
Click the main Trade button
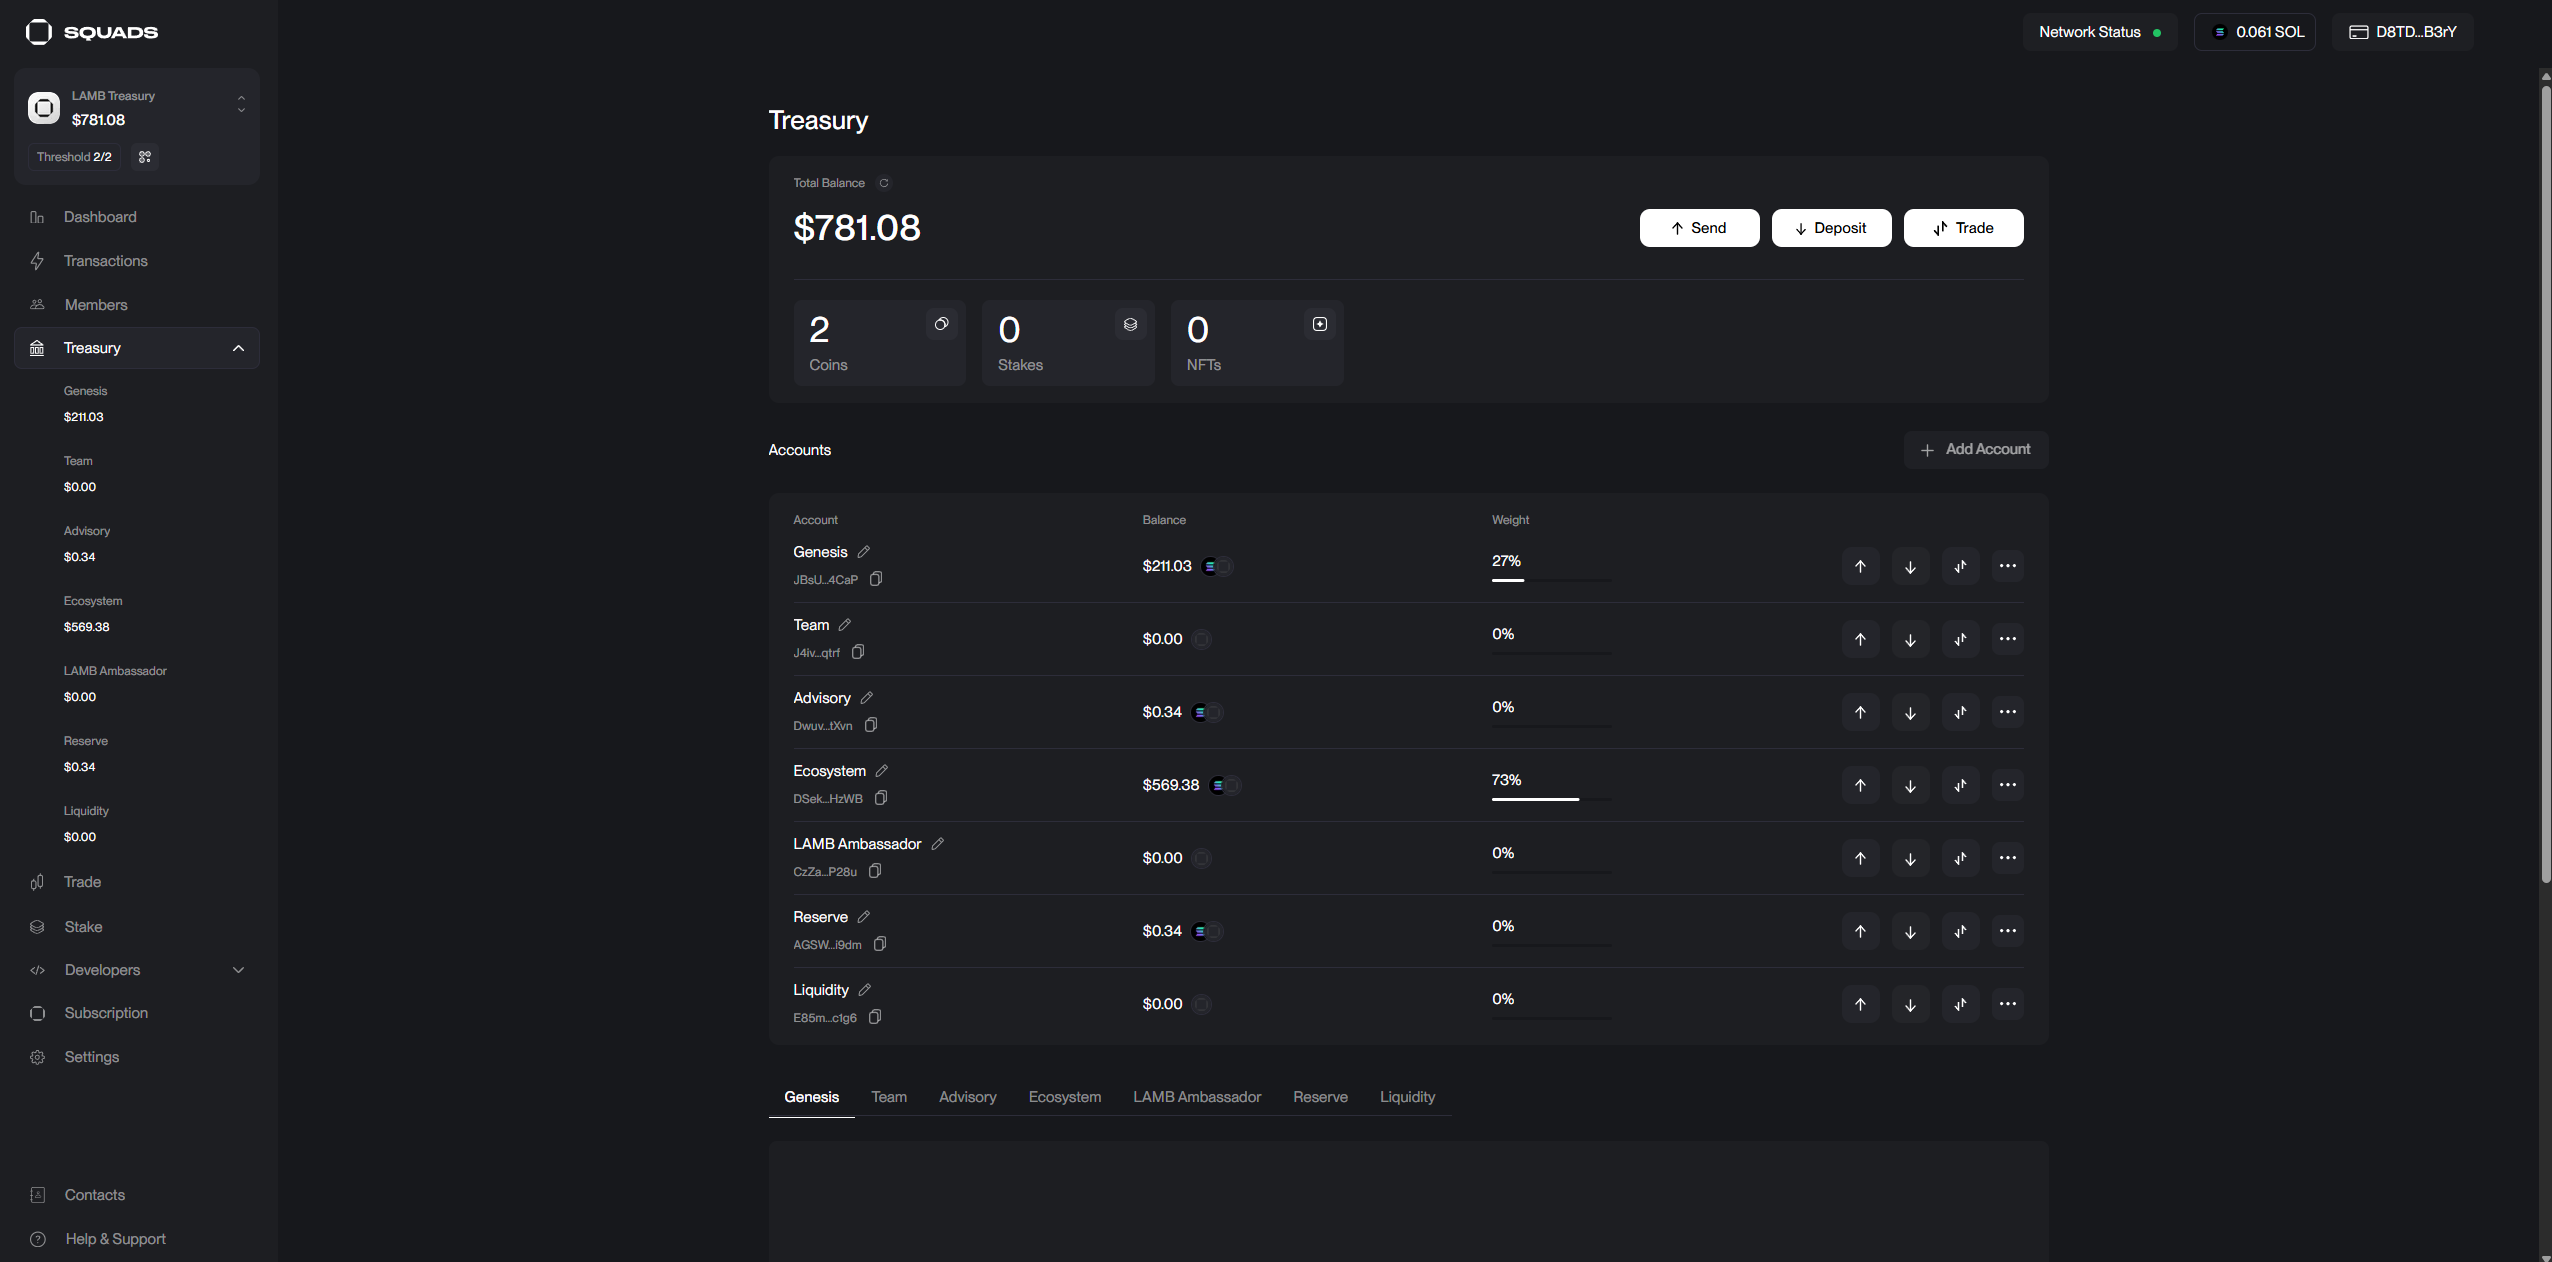[1963, 228]
